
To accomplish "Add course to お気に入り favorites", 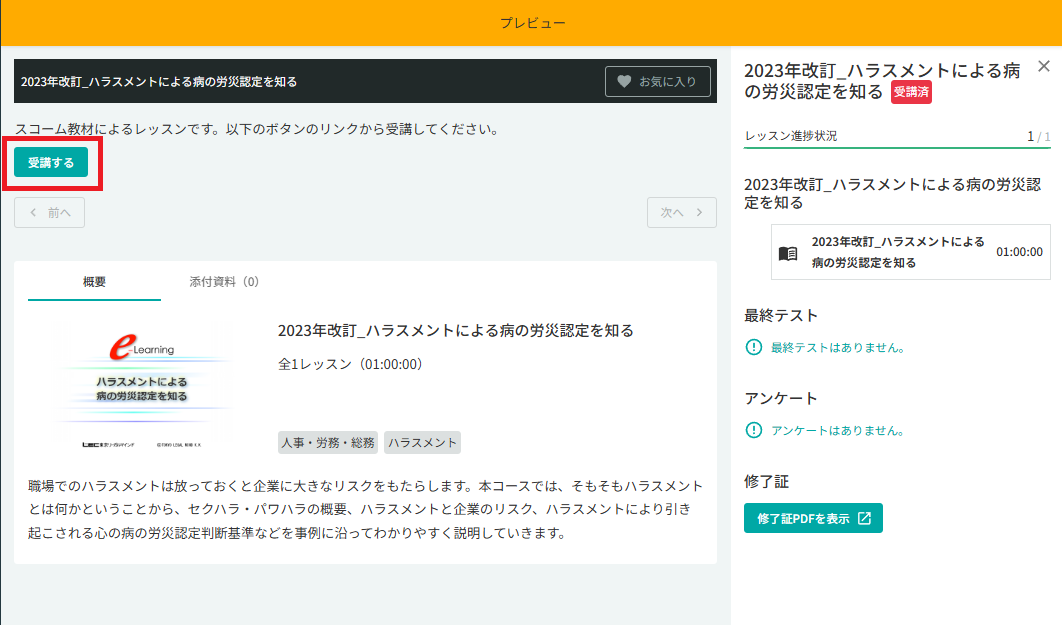I will 658,81.
